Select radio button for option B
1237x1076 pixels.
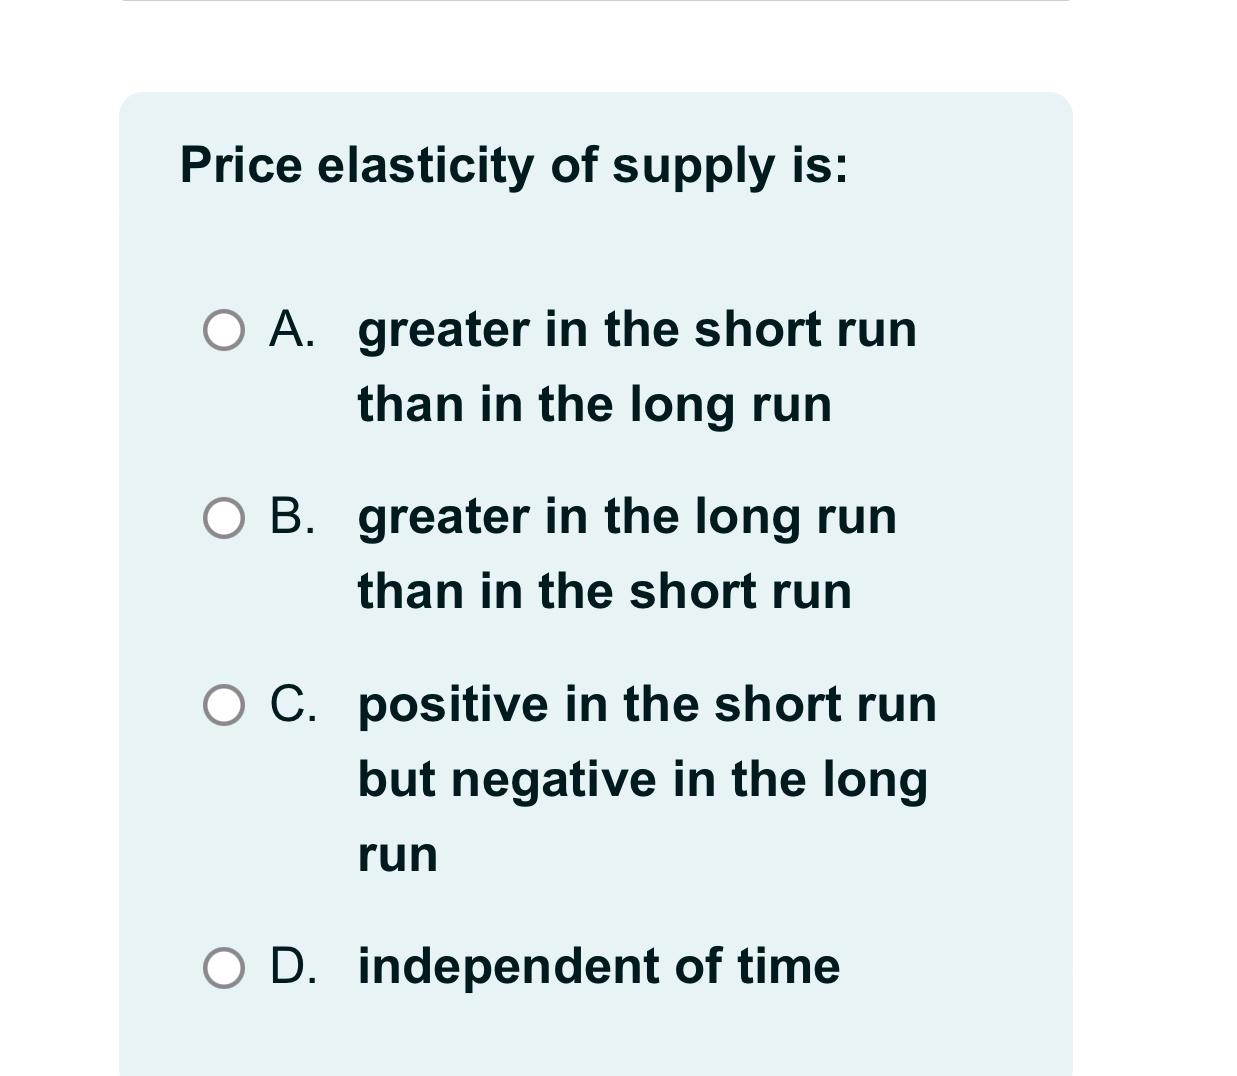click(x=223, y=517)
